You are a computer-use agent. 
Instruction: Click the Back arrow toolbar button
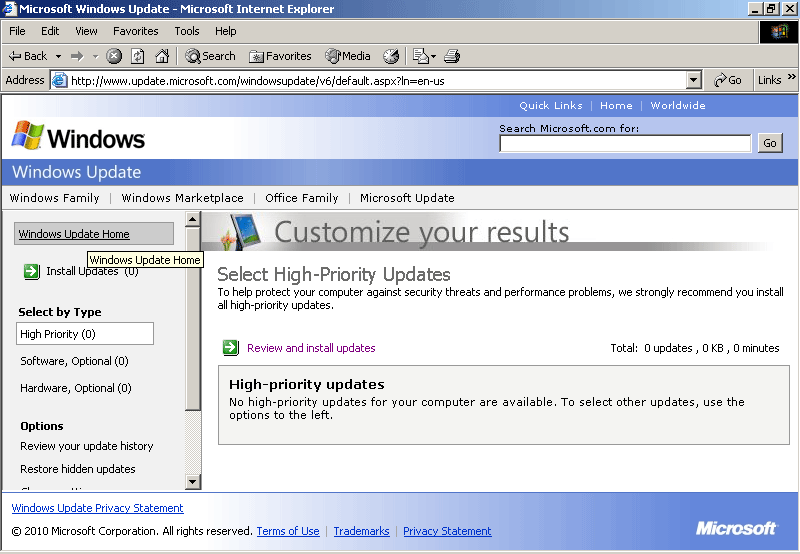(x=28, y=56)
